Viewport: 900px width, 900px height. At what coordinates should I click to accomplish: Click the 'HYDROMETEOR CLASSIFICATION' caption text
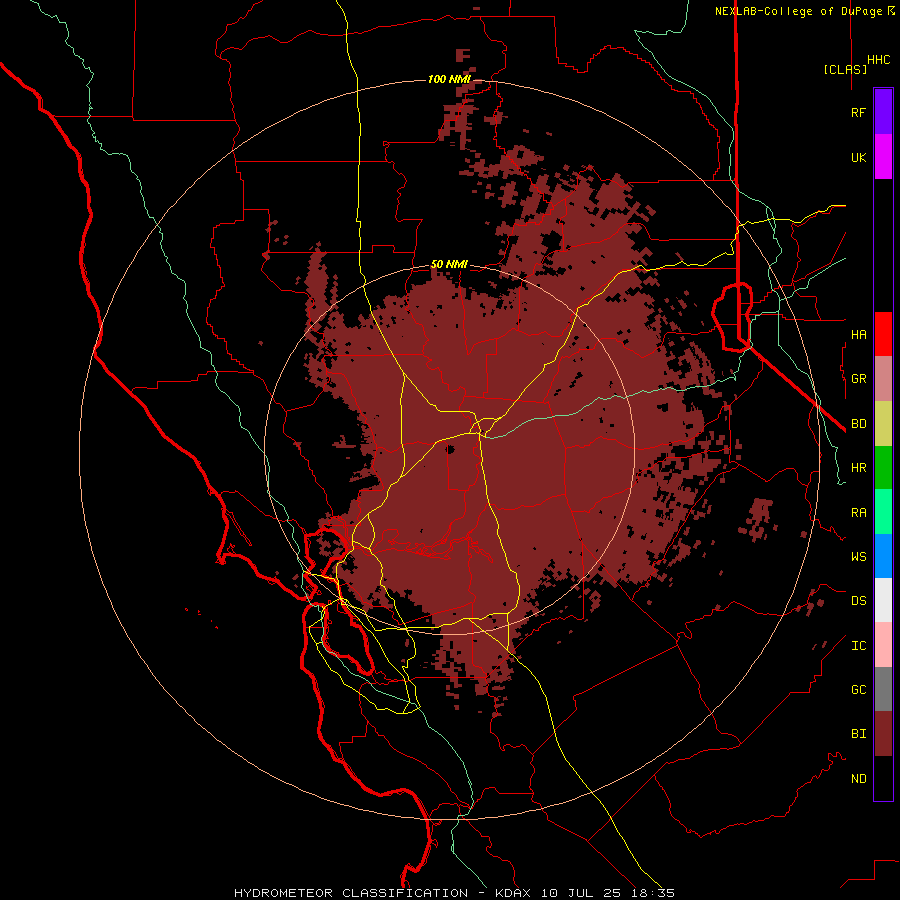[x=351, y=893]
